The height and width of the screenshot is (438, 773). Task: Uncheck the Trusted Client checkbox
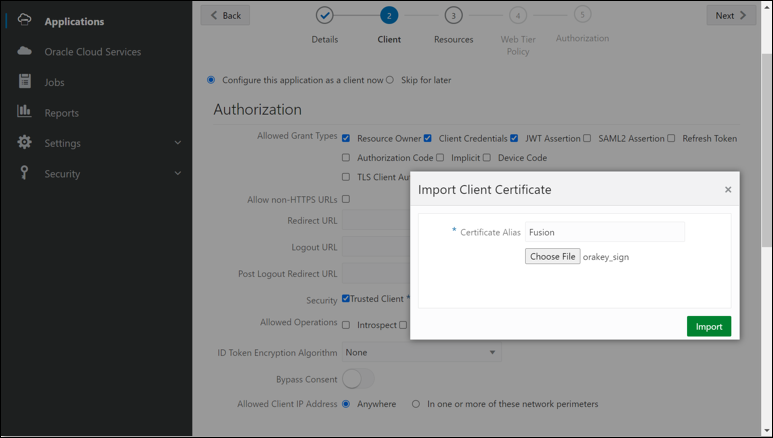click(x=346, y=298)
